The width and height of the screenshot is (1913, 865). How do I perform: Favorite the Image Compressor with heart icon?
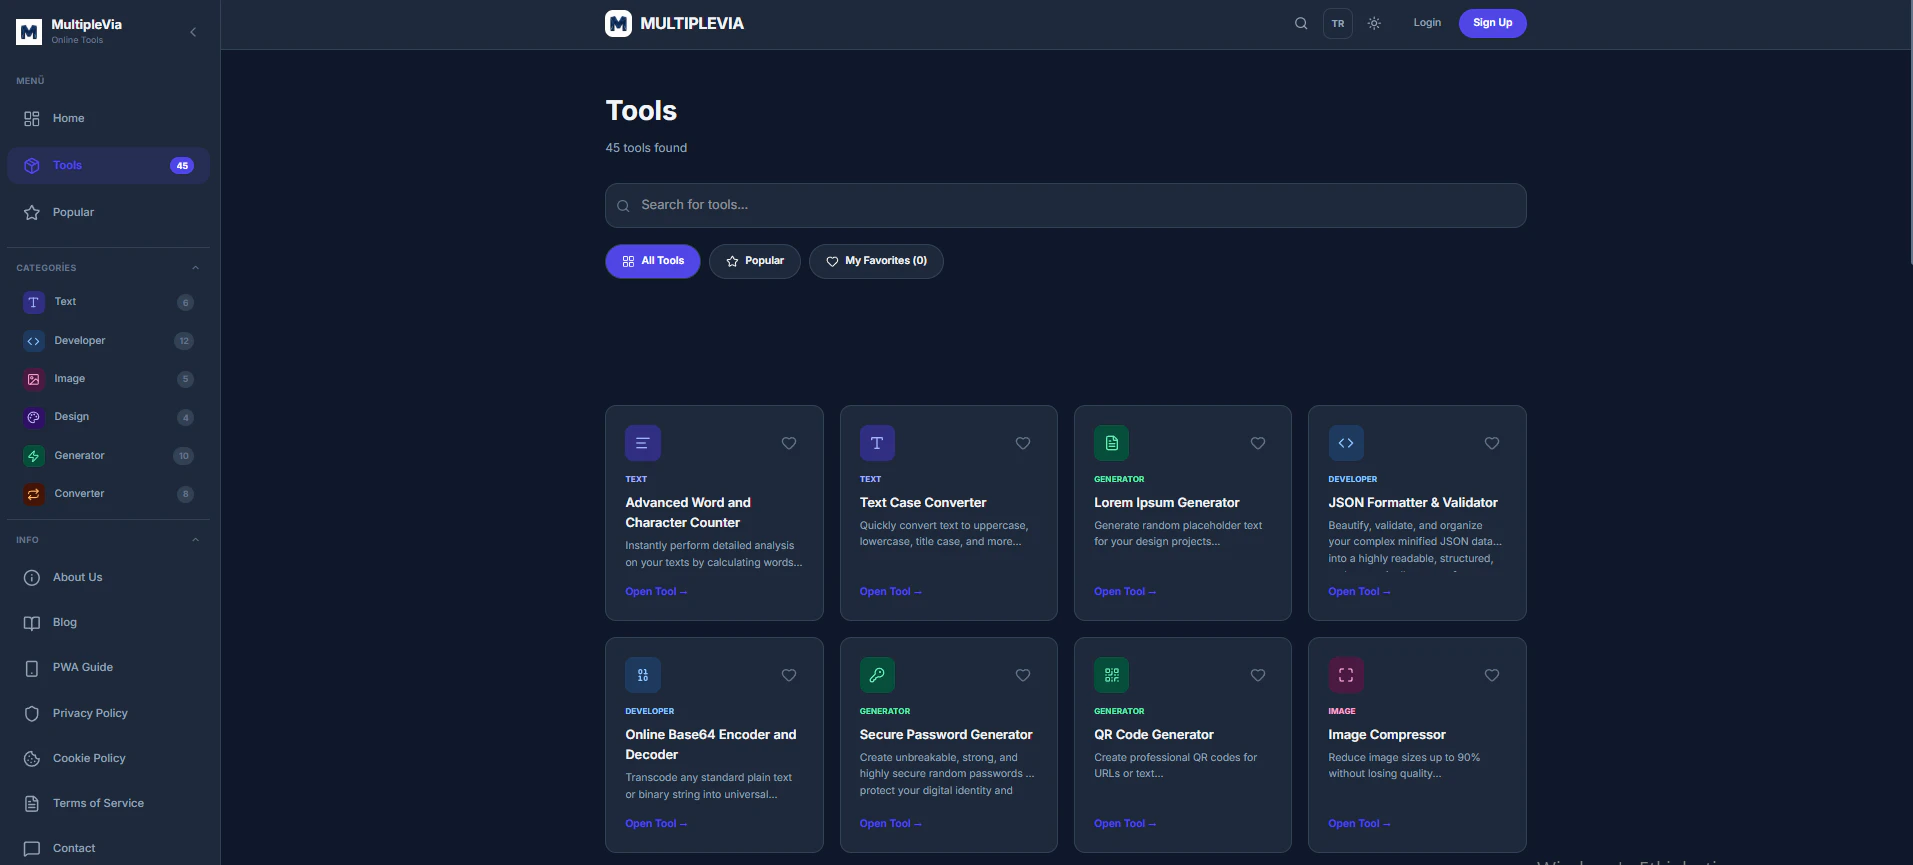tap(1492, 675)
